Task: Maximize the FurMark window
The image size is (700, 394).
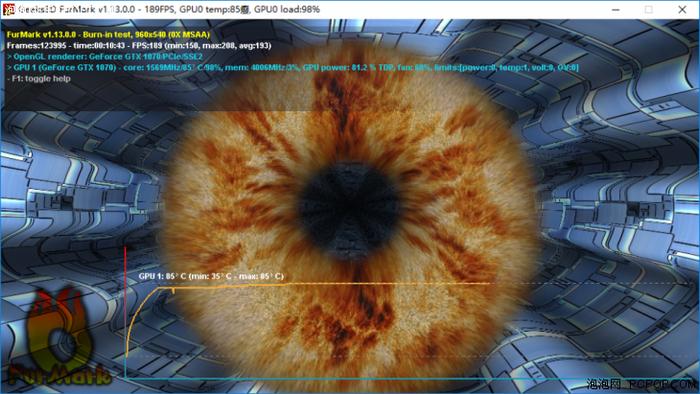Action: pos(649,9)
